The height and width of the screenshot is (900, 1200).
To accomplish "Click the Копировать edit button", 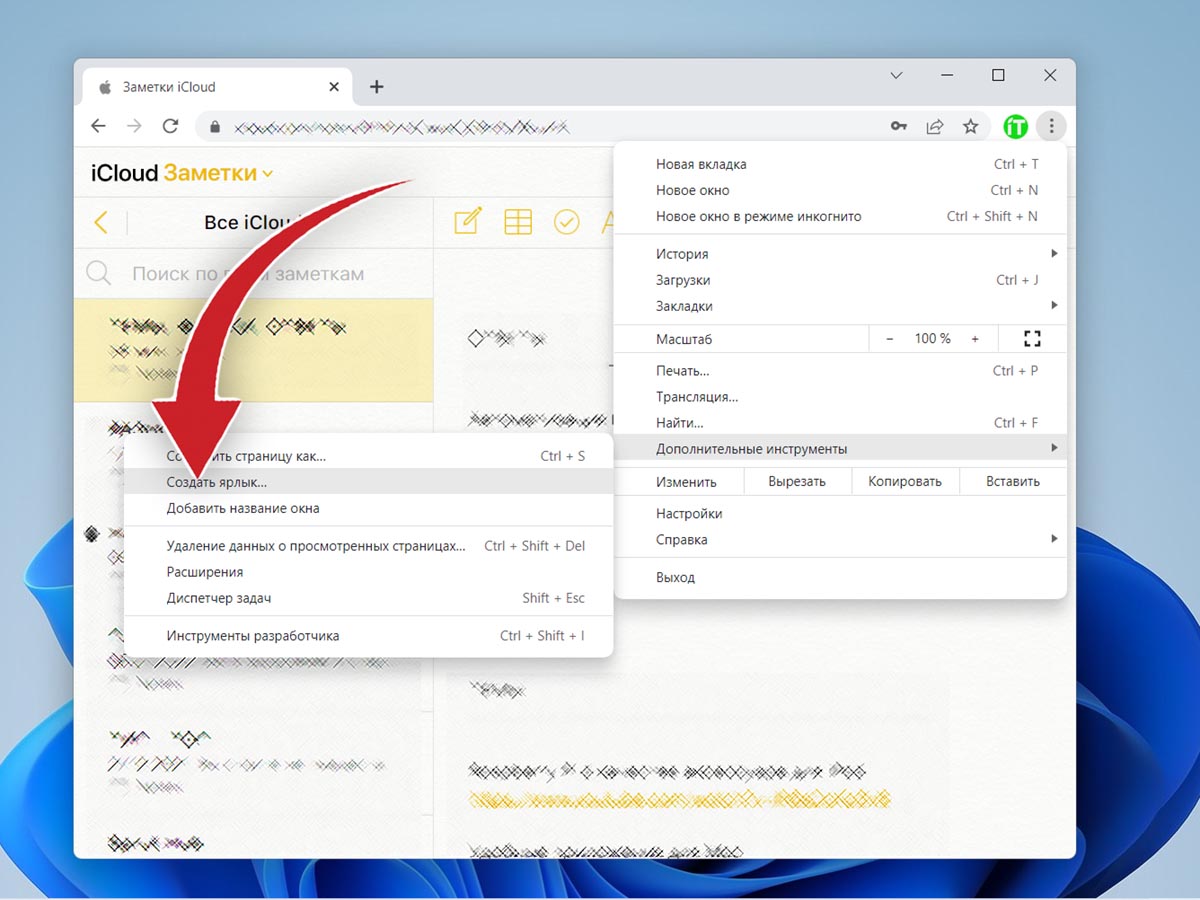I will pos(905,481).
